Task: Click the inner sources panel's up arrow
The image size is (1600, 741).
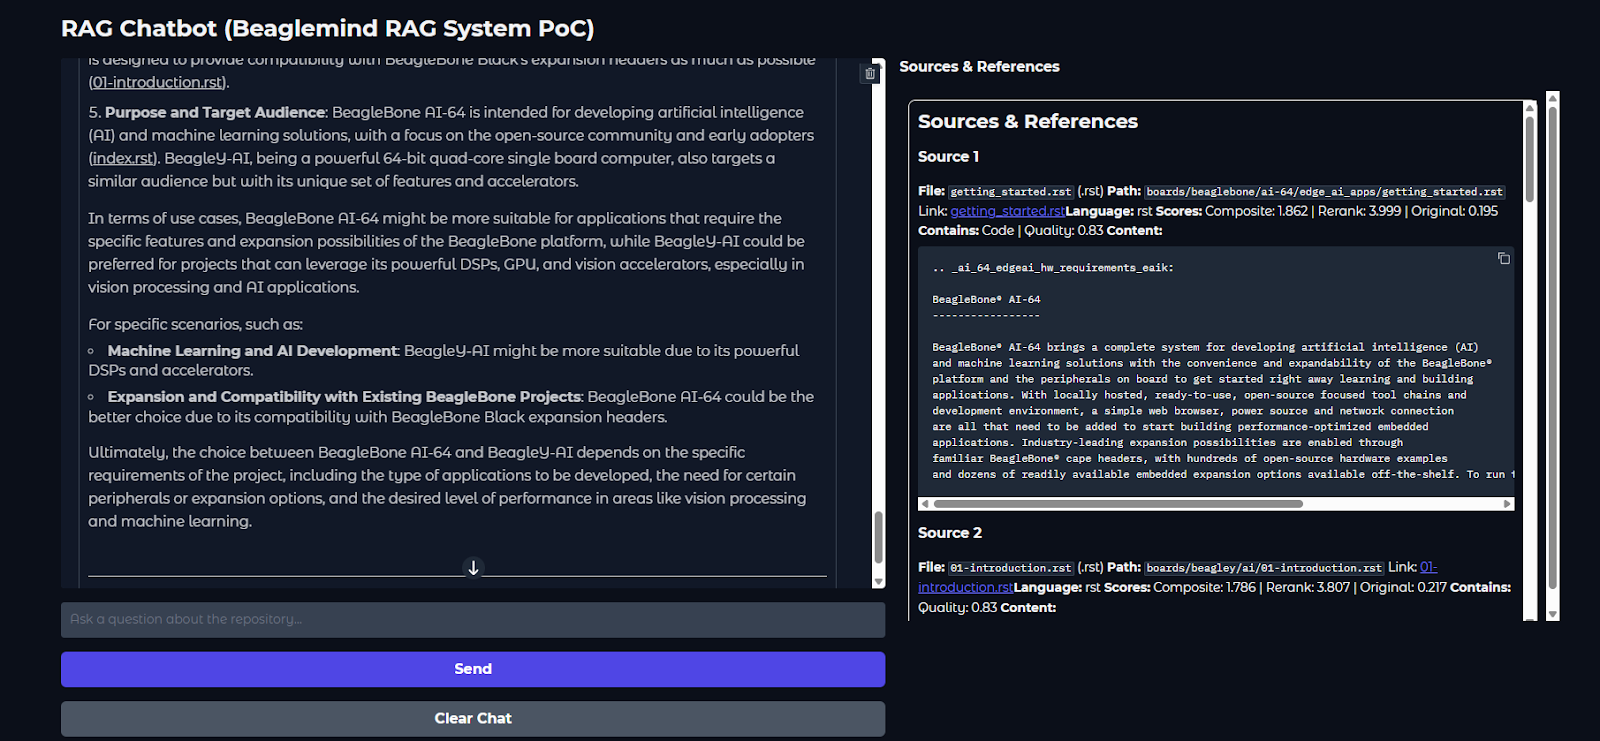Action: (x=1529, y=107)
